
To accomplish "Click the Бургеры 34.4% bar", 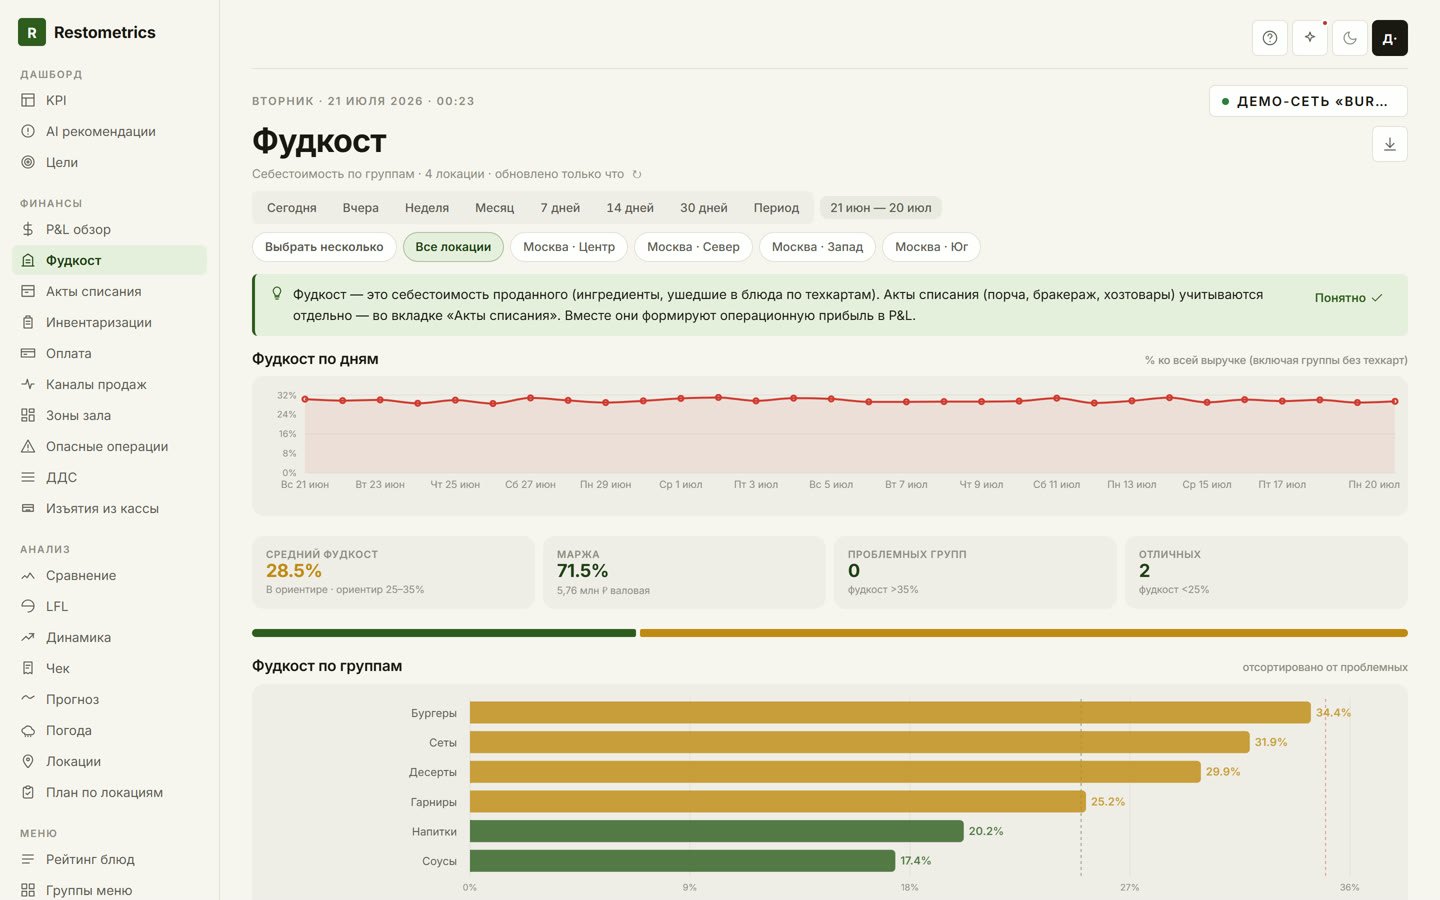I will click(890, 712).
